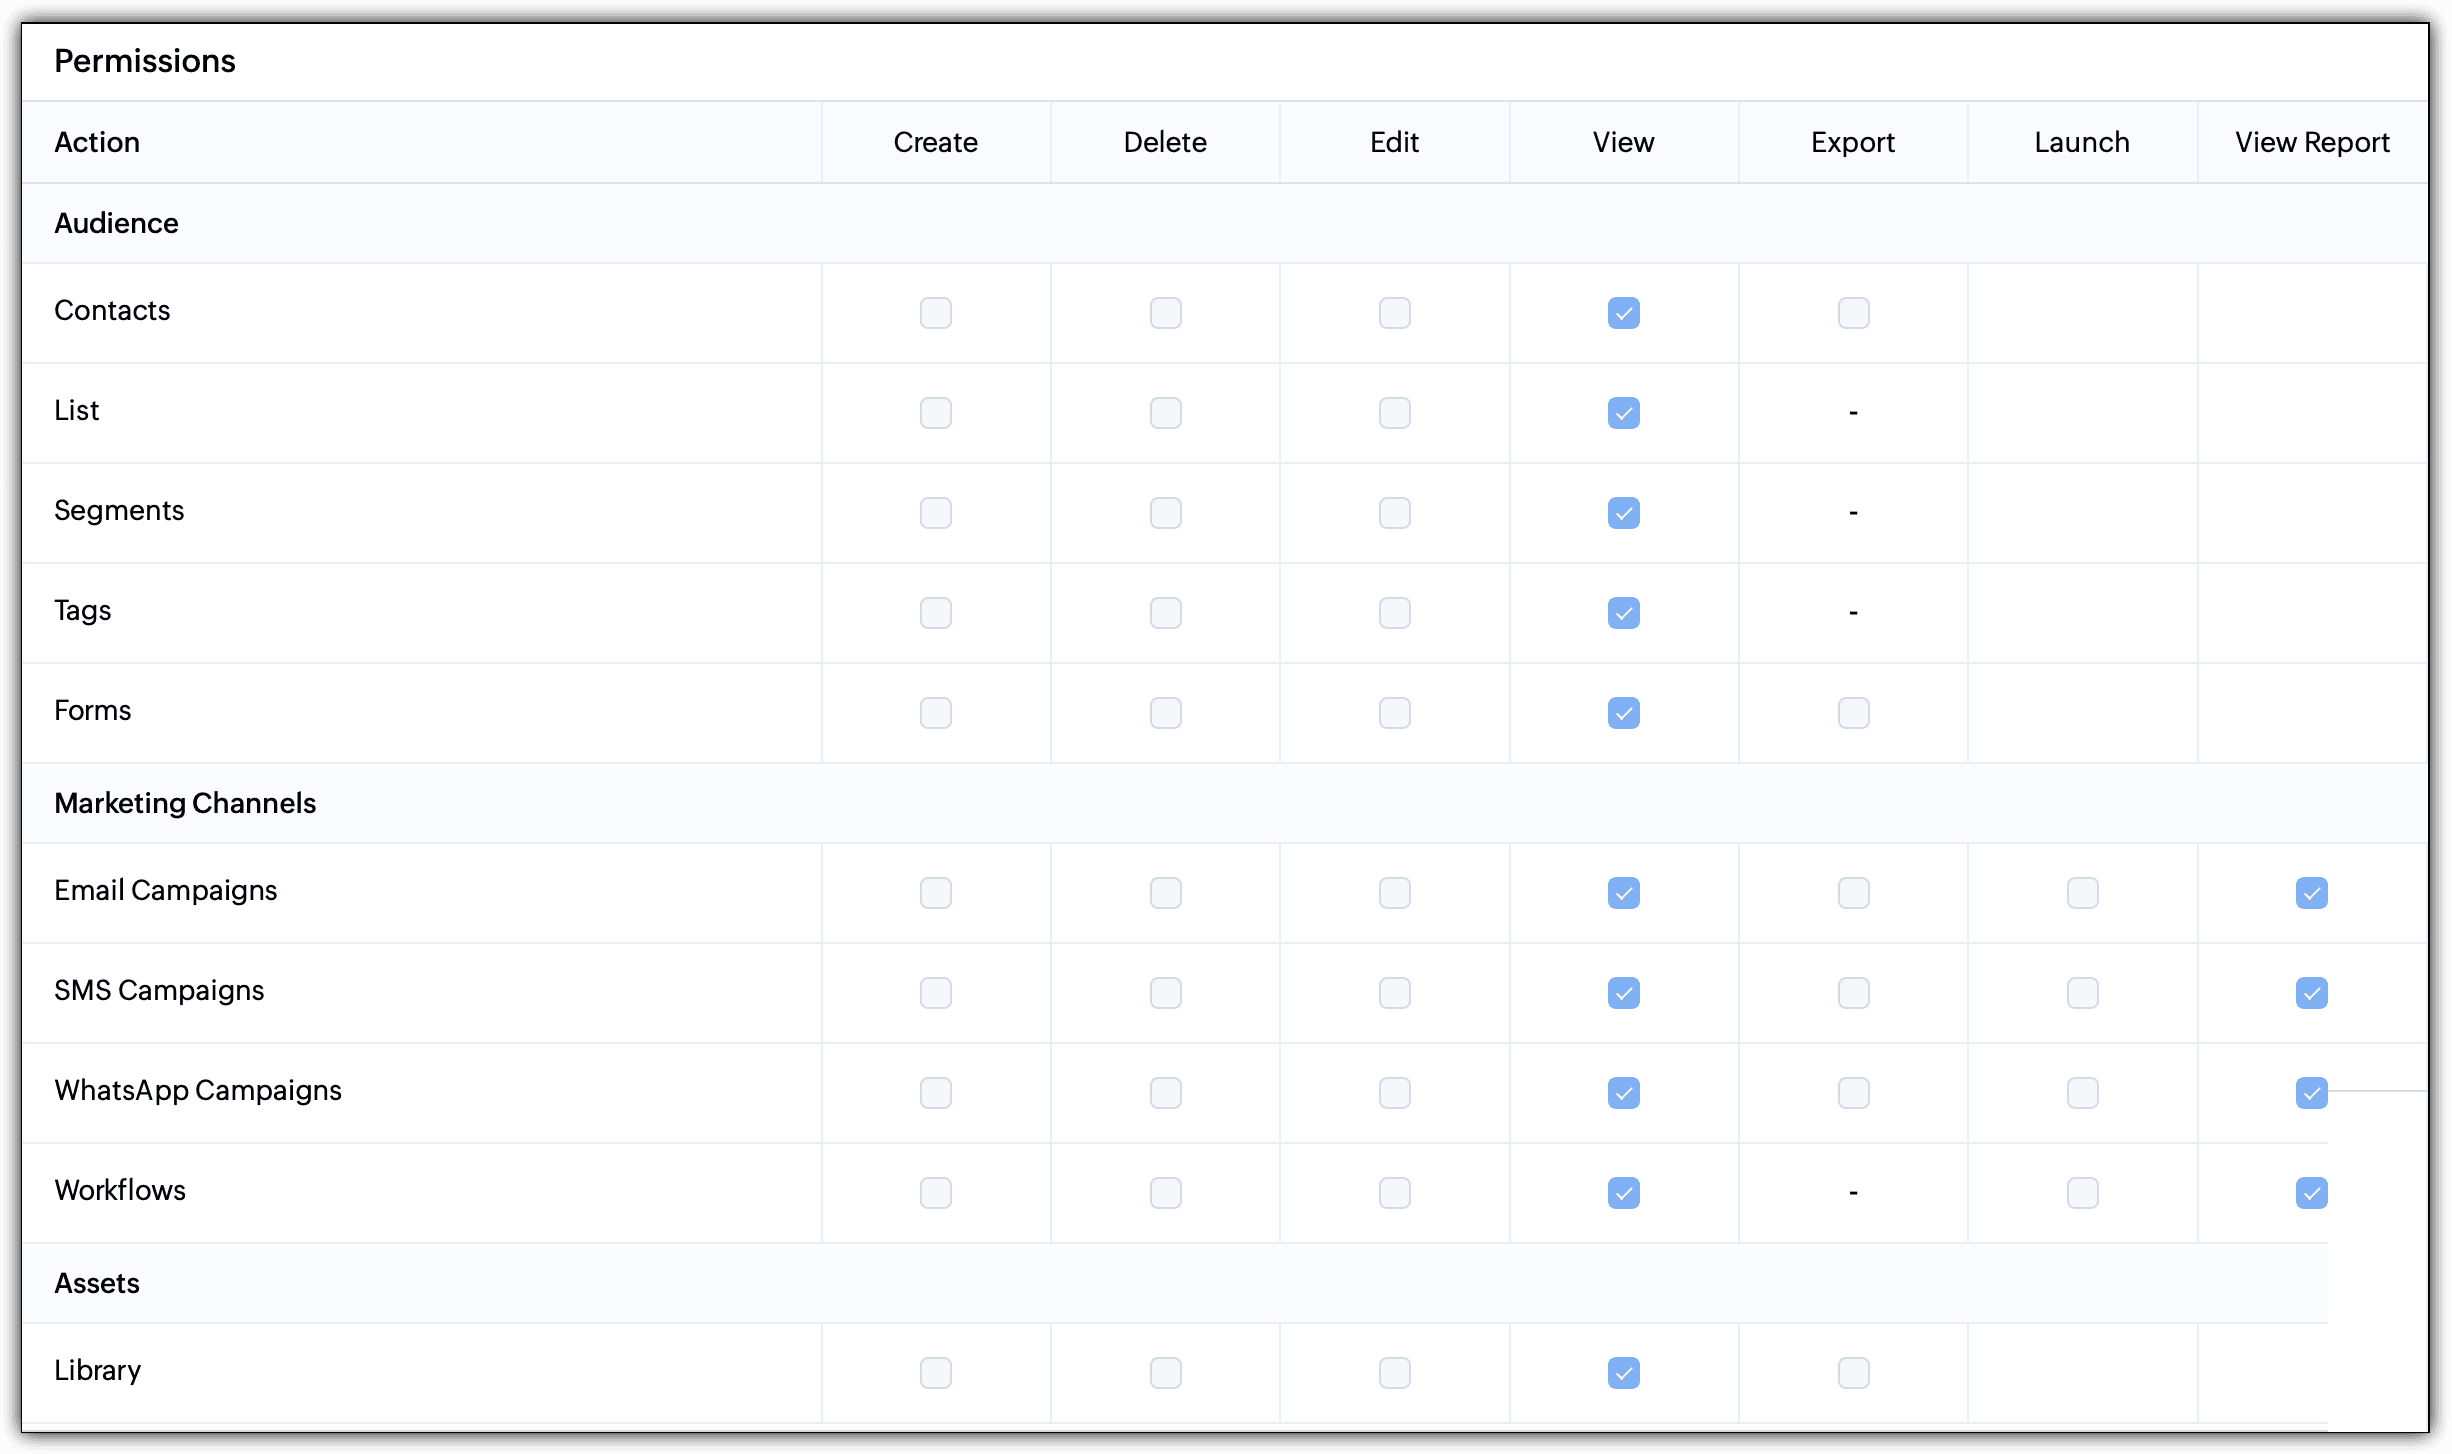Allow Create on Segments row
This screenshot has height=1454, width=2452.
(935, 513)
